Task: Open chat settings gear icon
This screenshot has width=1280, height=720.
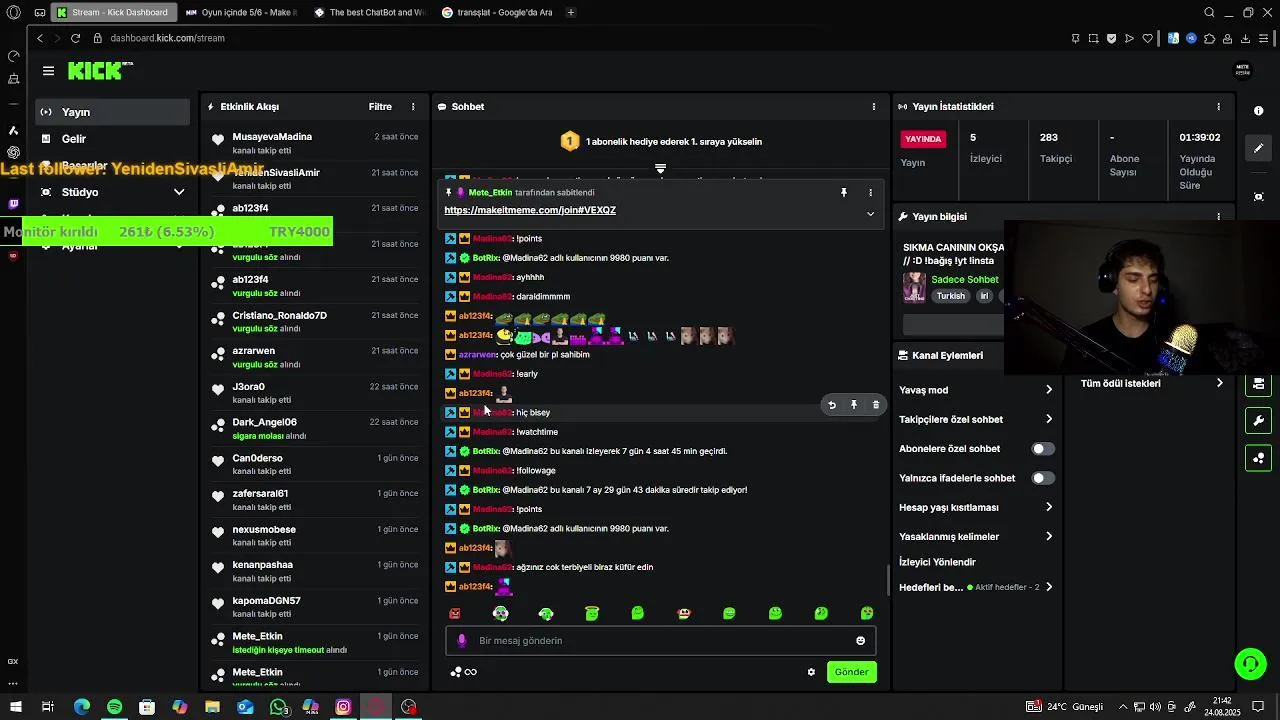Action: [811, 672]
